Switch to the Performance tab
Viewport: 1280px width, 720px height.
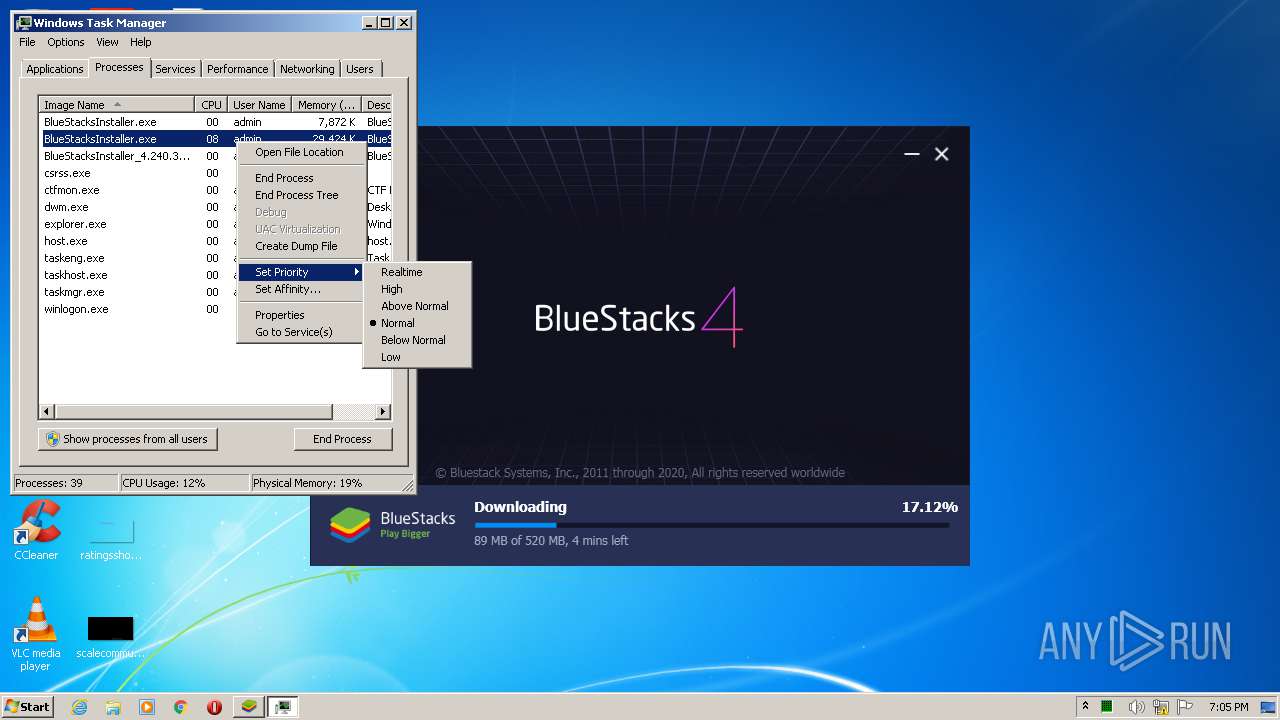click(x=237, y=69)
